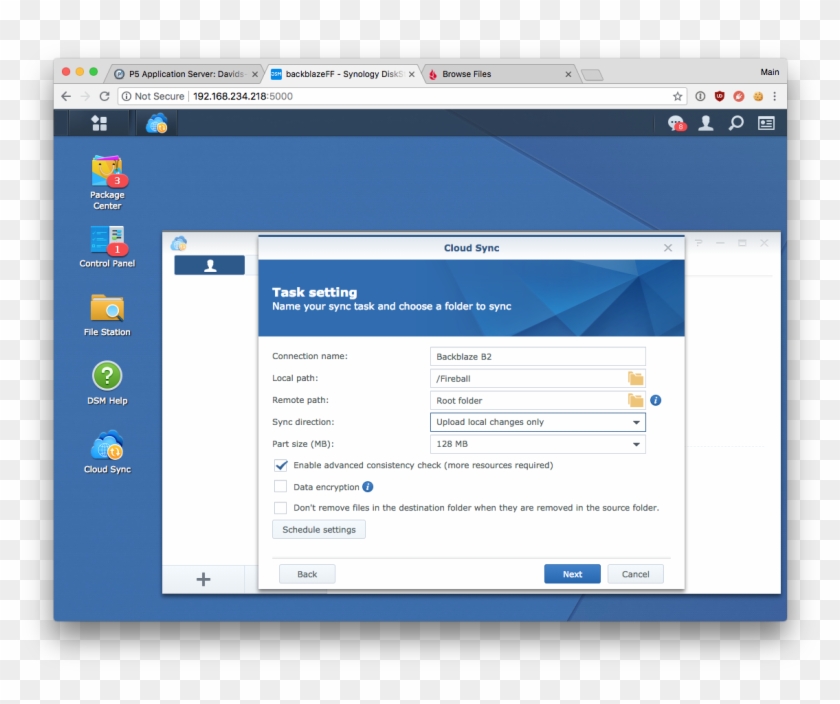Open the Main Menu grid icon
The height and width of the screenshot is (704, 840).
coord(99,122)
